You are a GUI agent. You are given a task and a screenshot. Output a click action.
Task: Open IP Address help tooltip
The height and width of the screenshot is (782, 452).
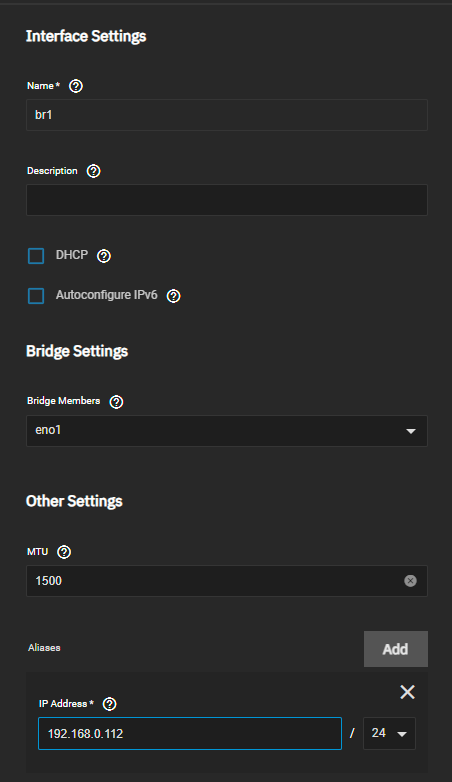[109, 704]
